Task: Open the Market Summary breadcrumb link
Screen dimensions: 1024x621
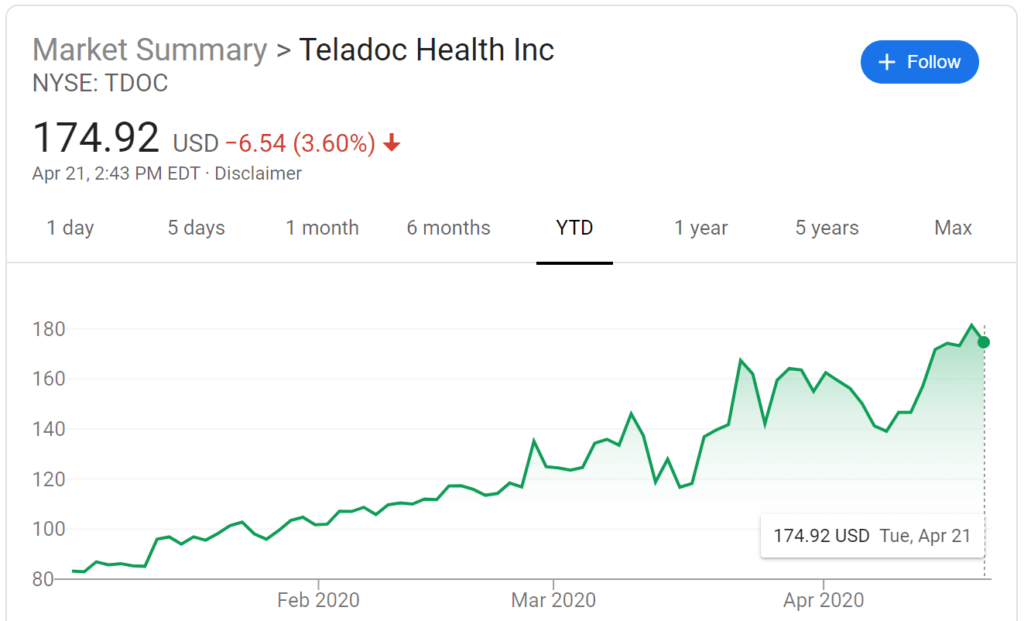Action: [x=149, y=49]
